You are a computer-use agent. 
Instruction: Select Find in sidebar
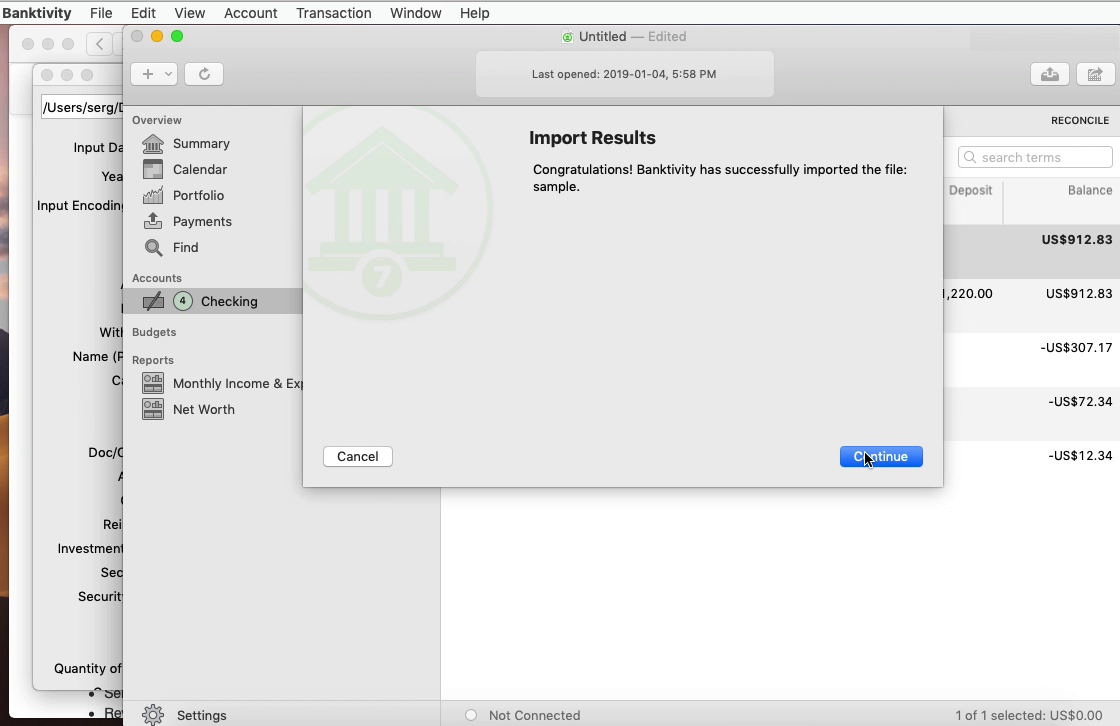pyautogui.click(x=186, y=247)
